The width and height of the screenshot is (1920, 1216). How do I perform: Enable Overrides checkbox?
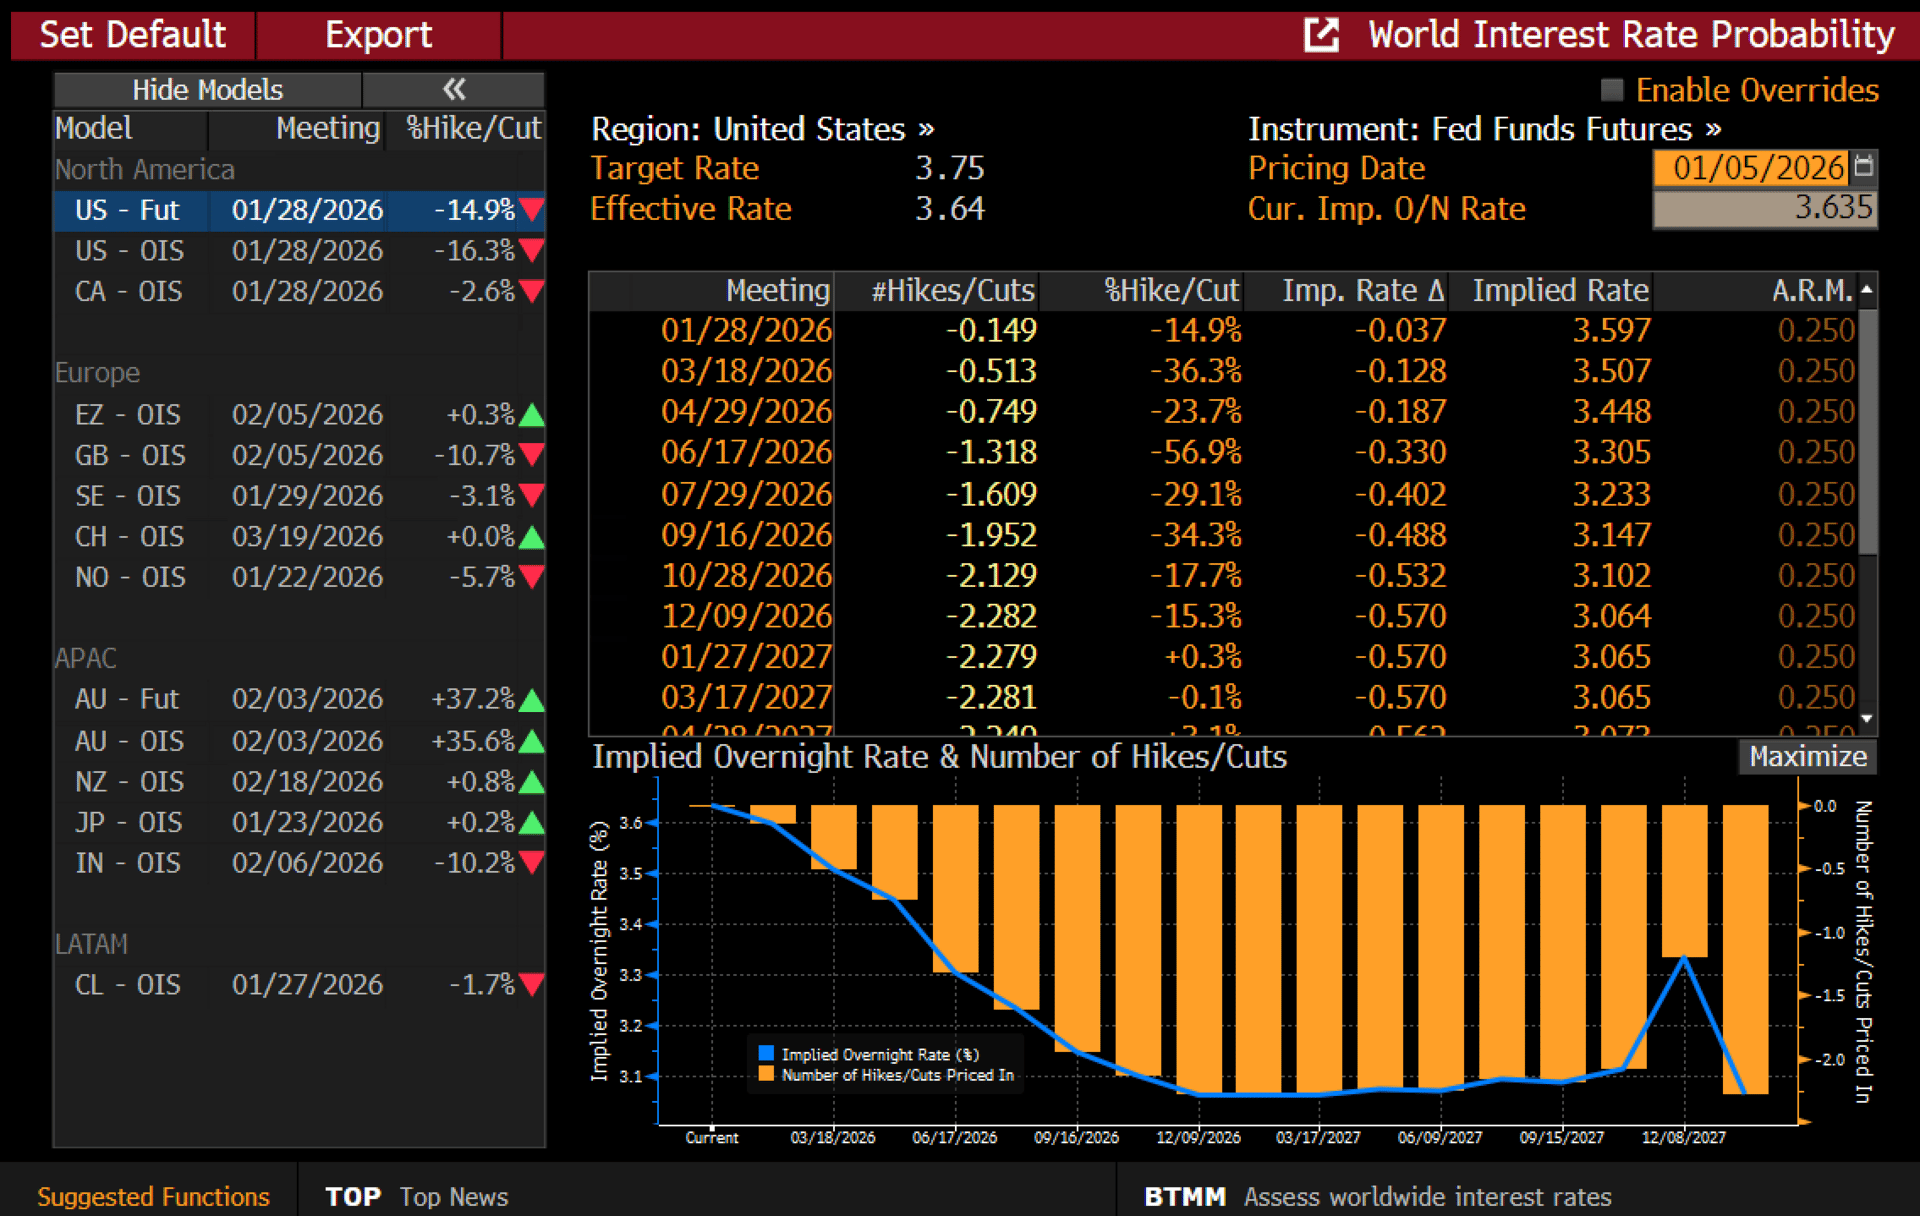pos(1611,90)
